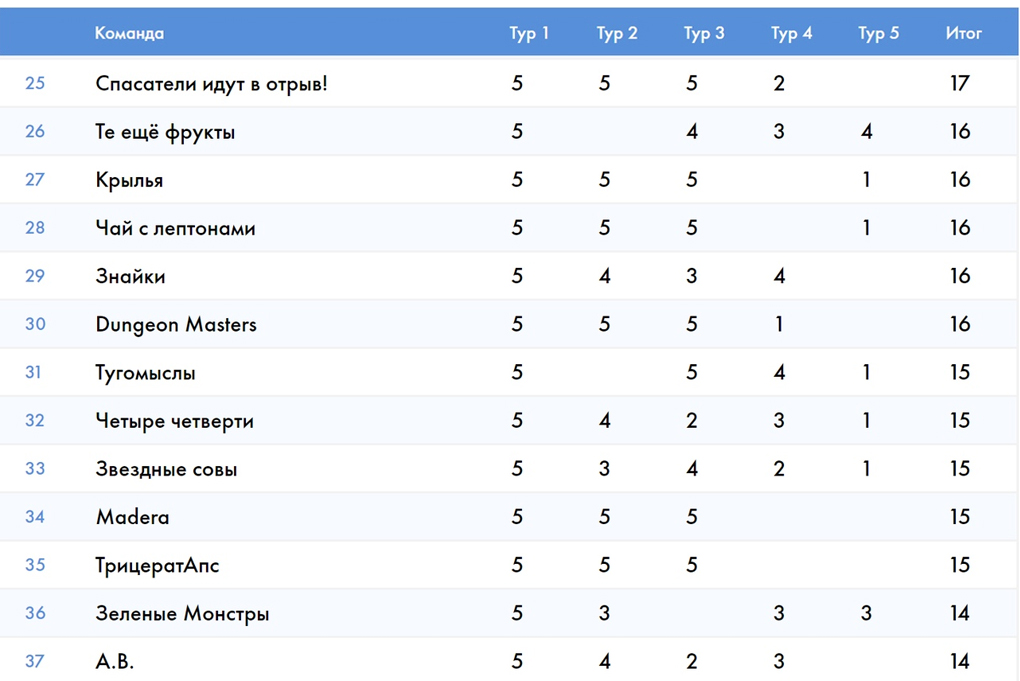Select the Тур 1 column header
1020x681 pixels.
click(x=528, y=33)
